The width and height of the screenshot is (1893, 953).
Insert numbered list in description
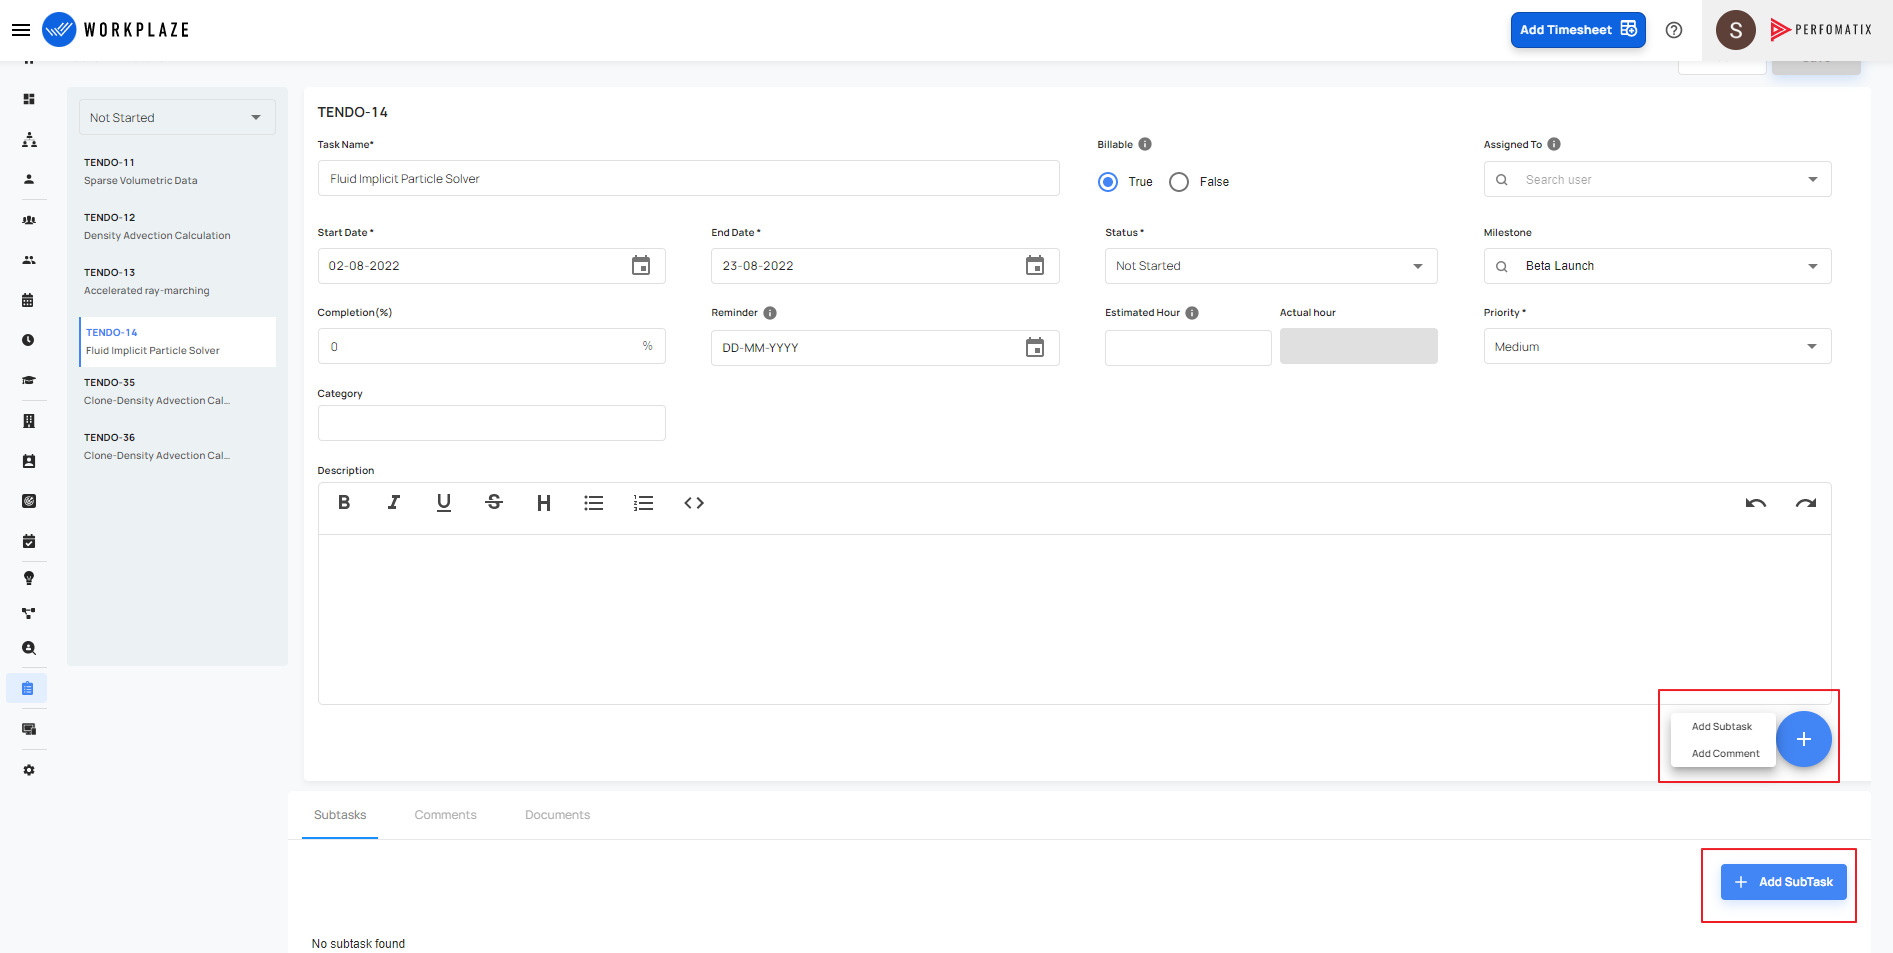(644, 503)
